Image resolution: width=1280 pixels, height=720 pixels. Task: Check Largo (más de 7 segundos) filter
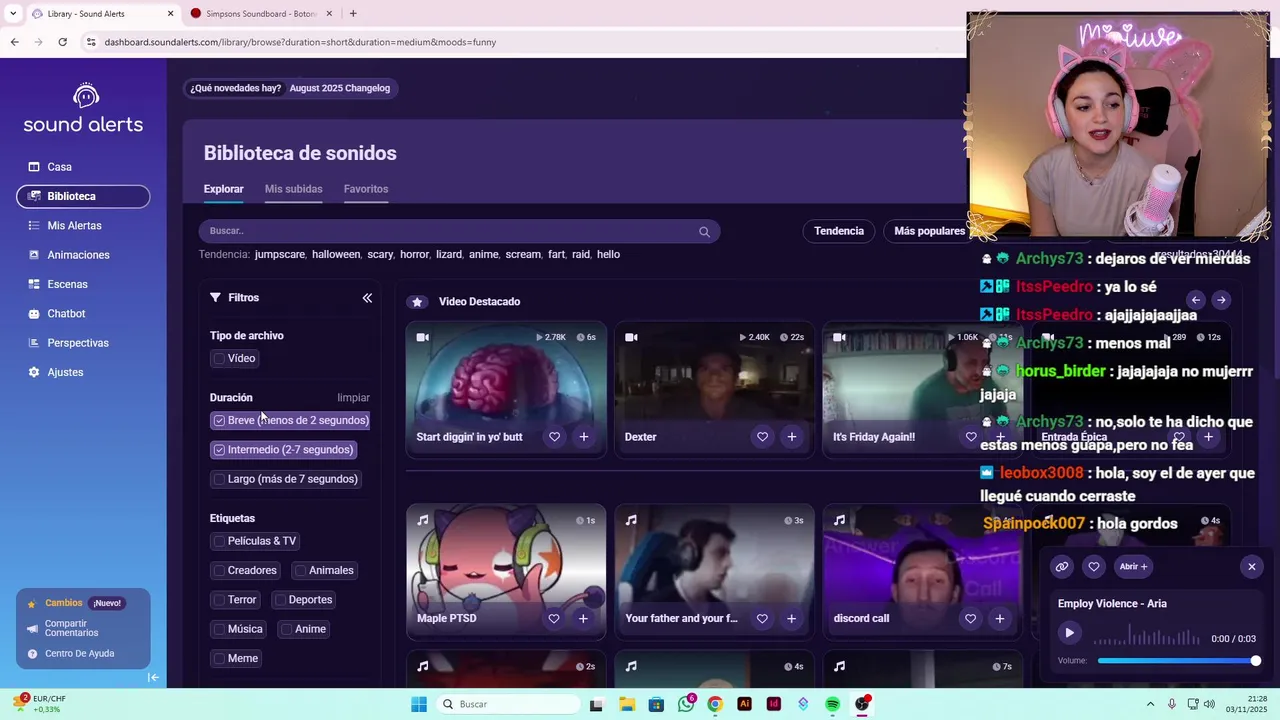[219, 479]
